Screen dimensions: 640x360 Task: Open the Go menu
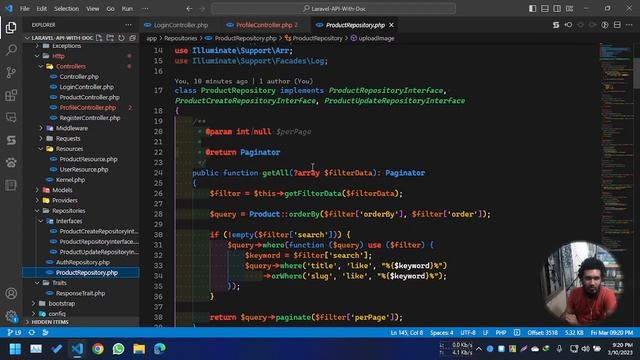click(111, 9)
